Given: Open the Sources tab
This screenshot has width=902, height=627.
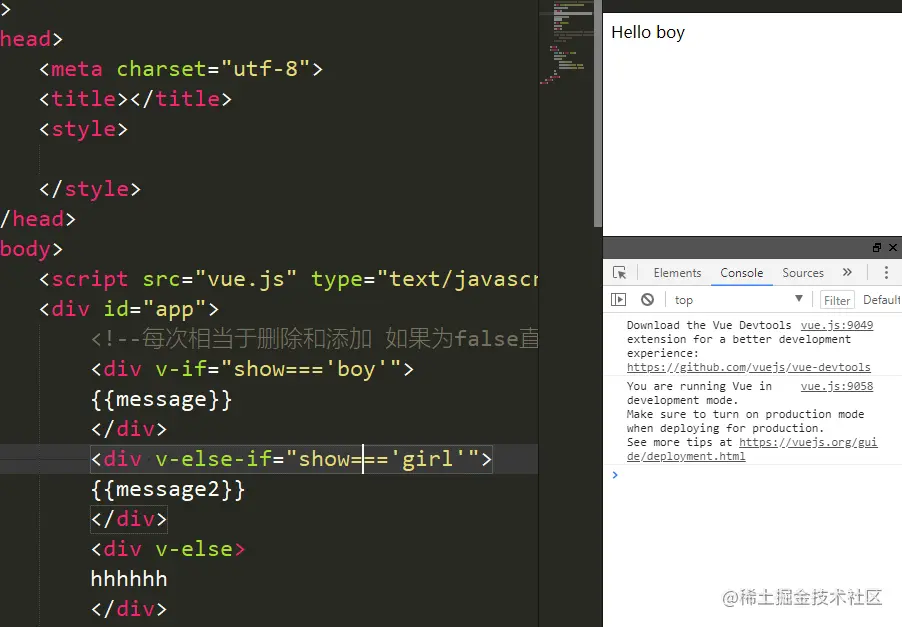Looking at the screenshot, I should coord(802,273).
